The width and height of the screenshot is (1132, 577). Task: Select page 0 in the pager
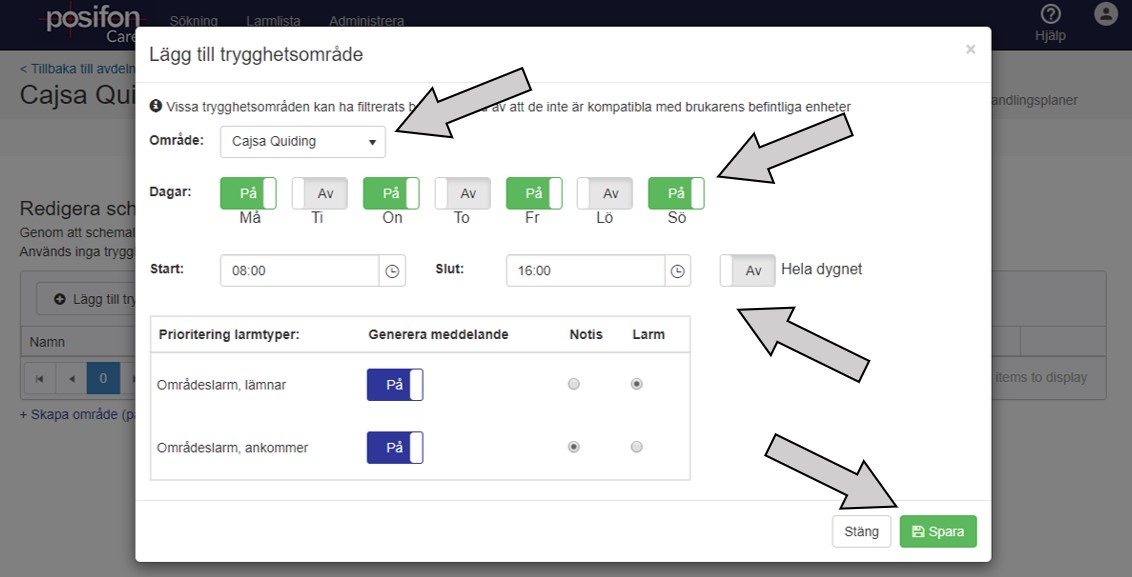(103, 378)
